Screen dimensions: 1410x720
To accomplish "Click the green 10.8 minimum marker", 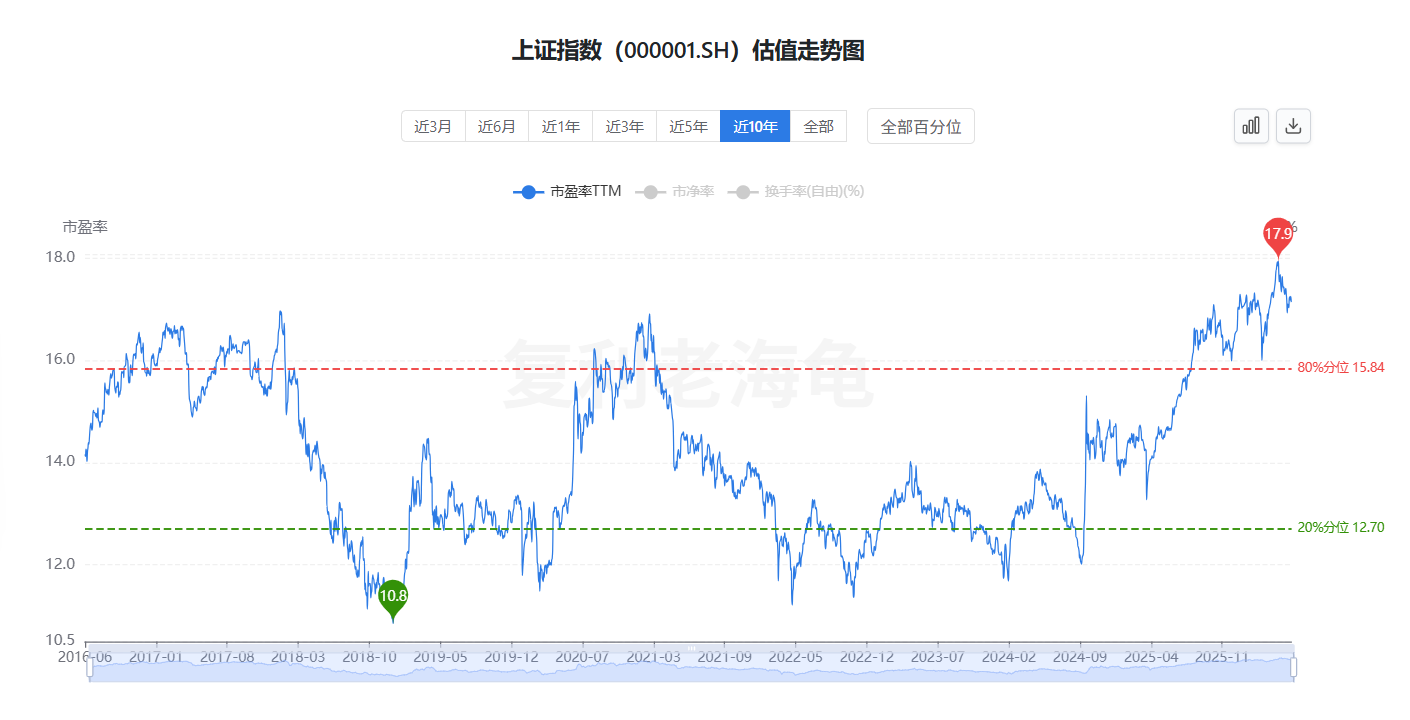I will click(393, 598).
